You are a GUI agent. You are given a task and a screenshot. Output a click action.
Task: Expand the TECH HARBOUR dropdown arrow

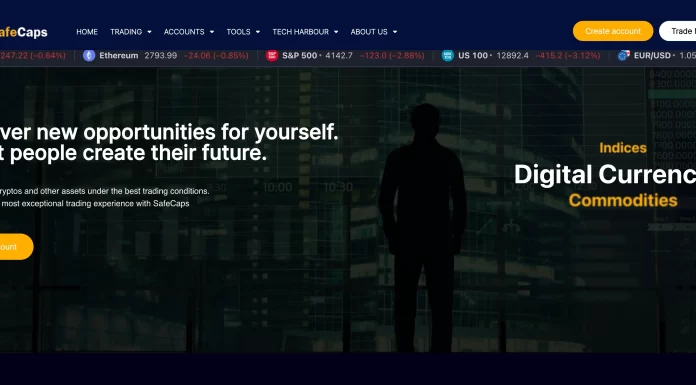point(336,32)
